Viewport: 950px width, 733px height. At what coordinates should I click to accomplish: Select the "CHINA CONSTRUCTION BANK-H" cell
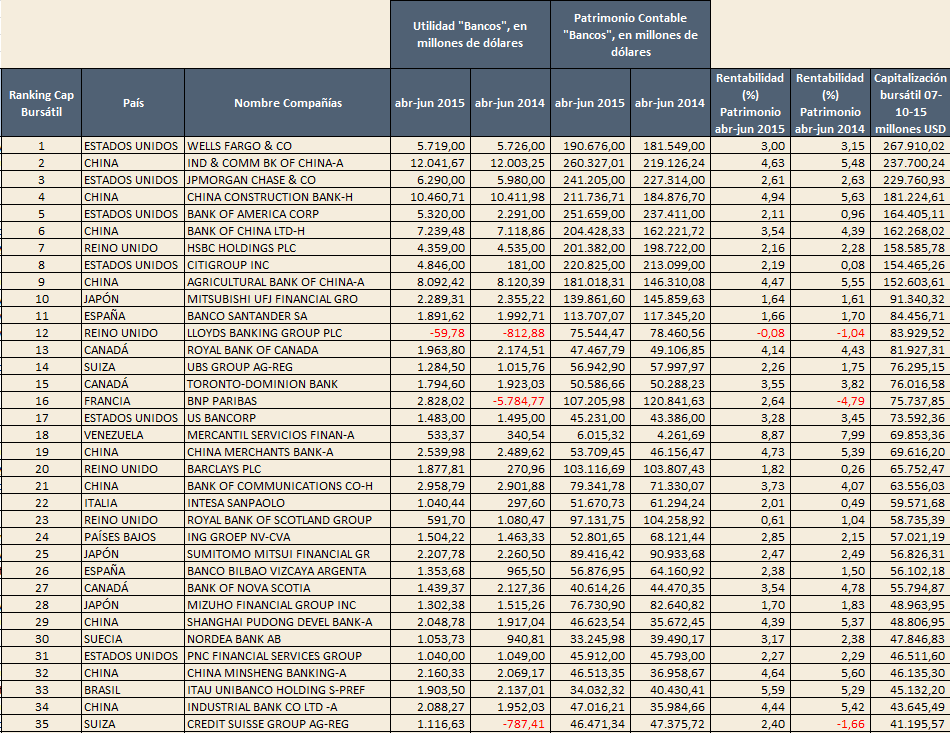tap(288, 197)
